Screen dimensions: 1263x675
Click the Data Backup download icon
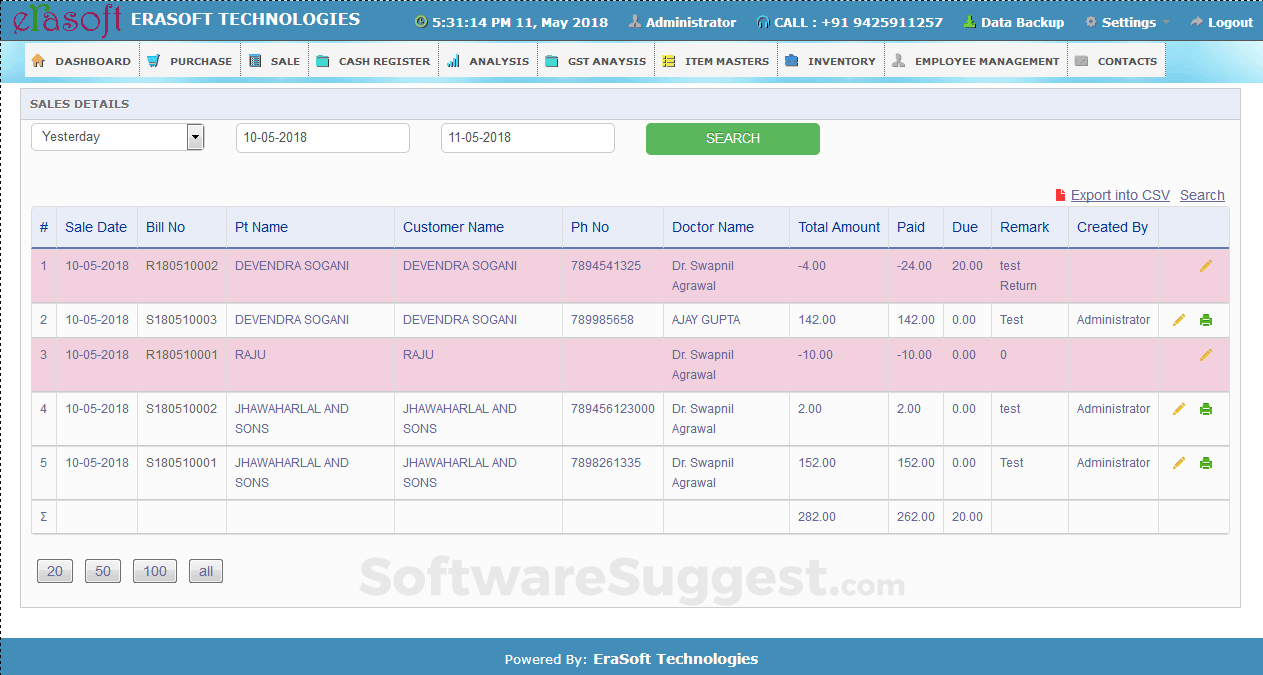(969, 22)
